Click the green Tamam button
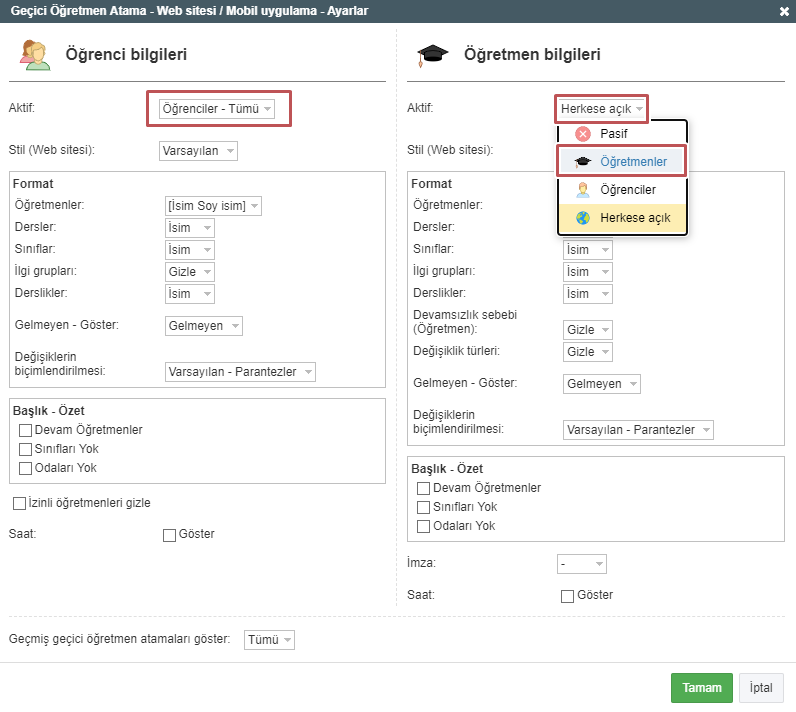This screenshot has height=712, width=796. (702, 688)
